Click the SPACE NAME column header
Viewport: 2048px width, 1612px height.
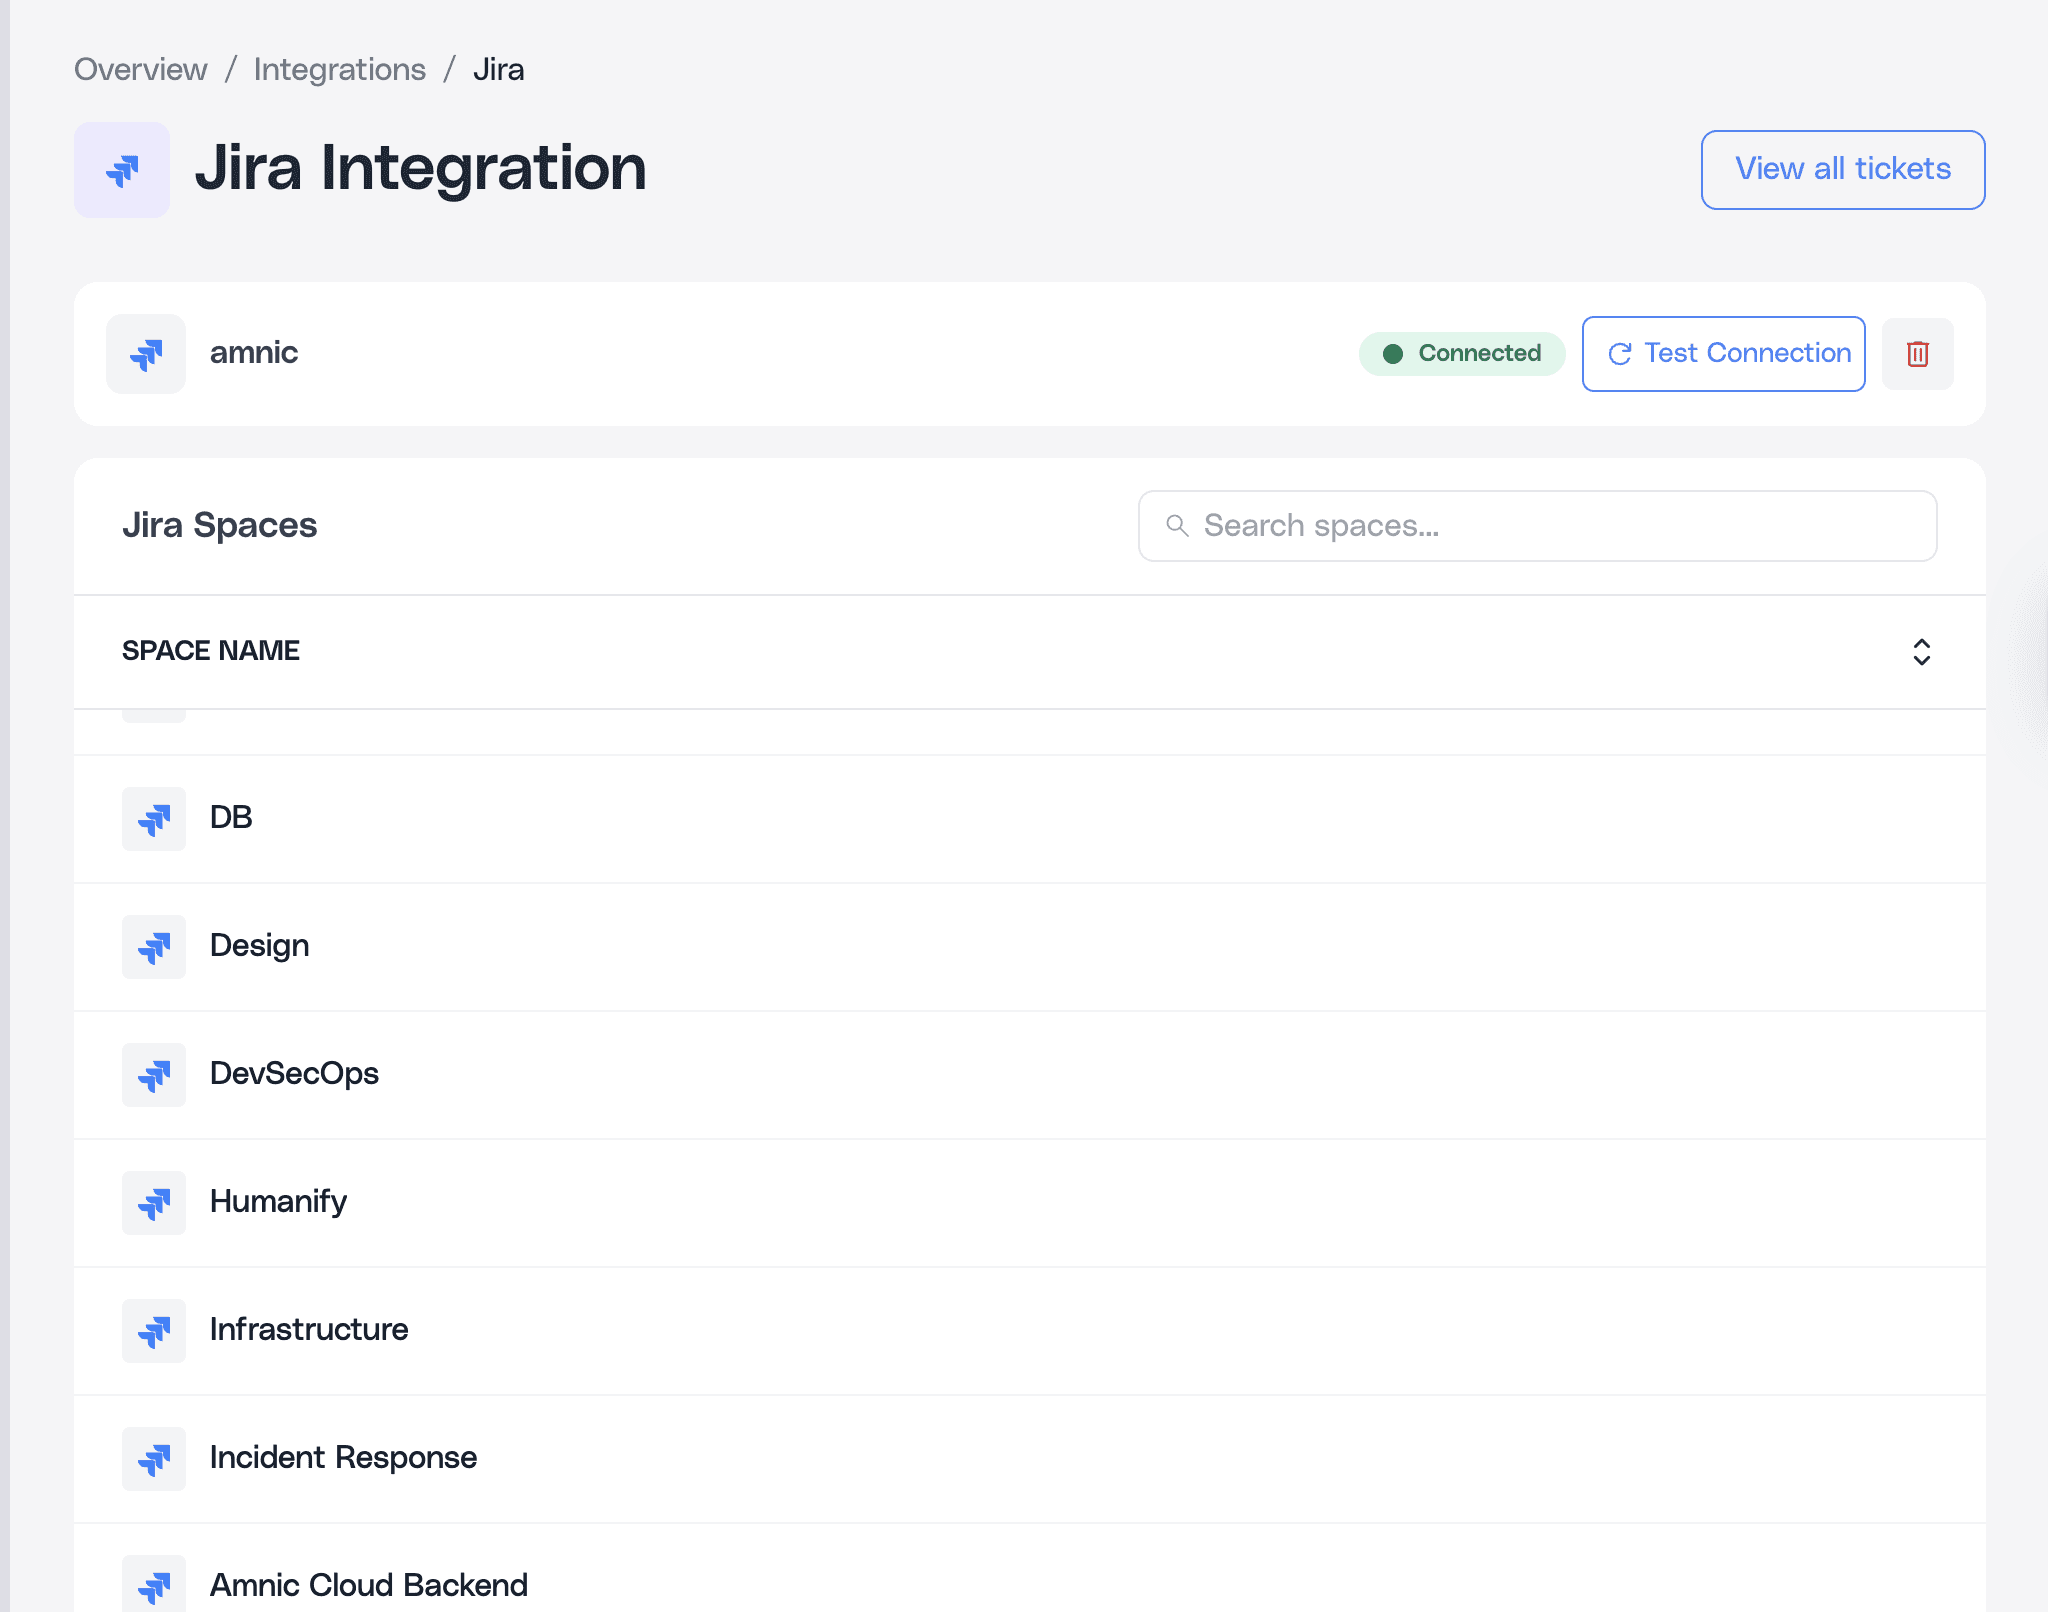coord(211,651)
